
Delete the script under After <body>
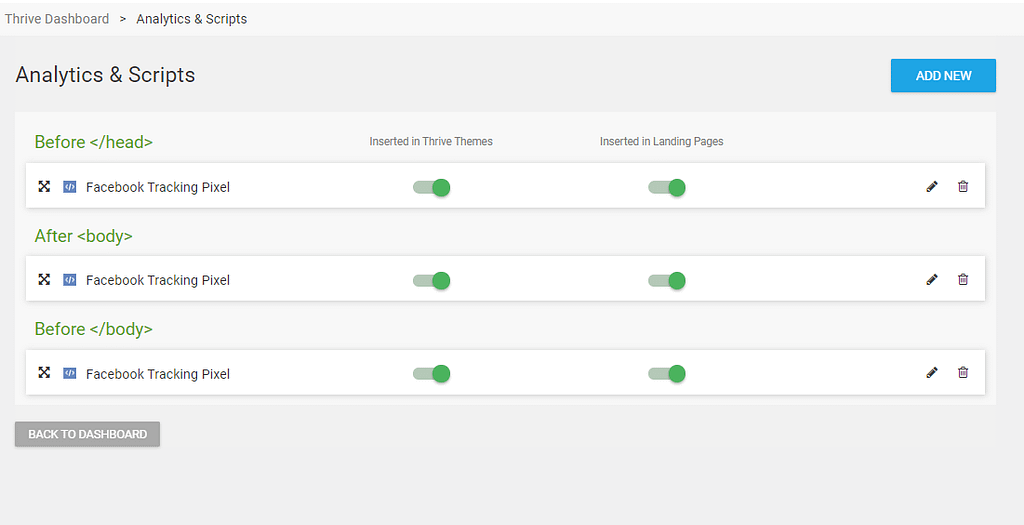(x=963, y=280)
